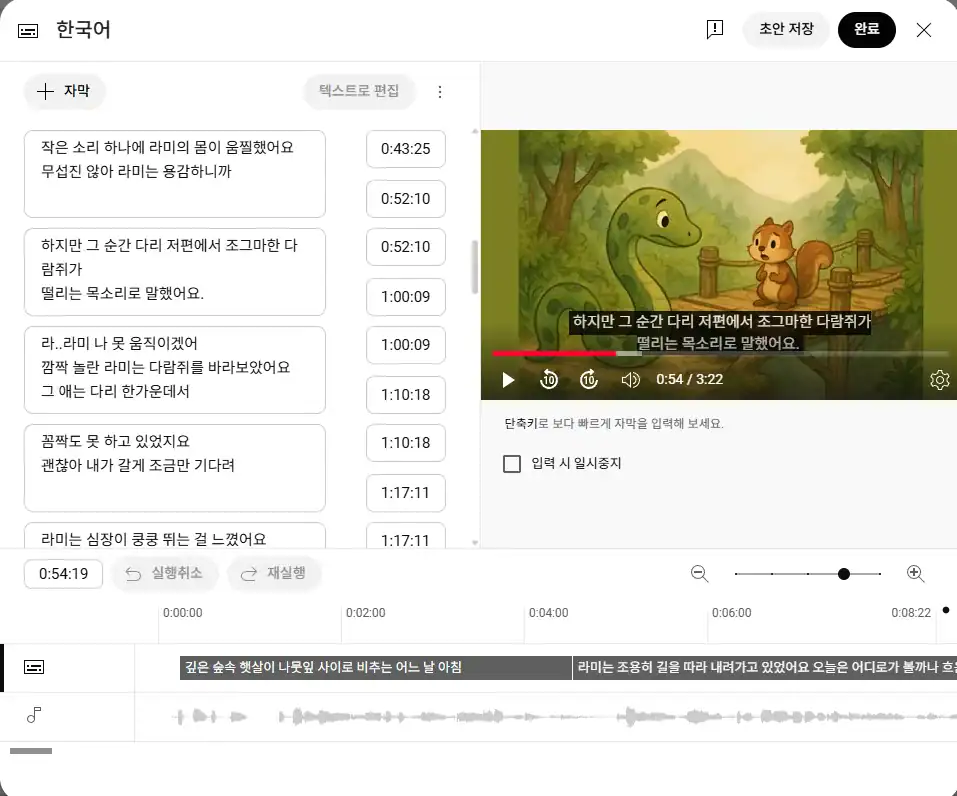Open the three-dot more options menu

coord(440,92)
